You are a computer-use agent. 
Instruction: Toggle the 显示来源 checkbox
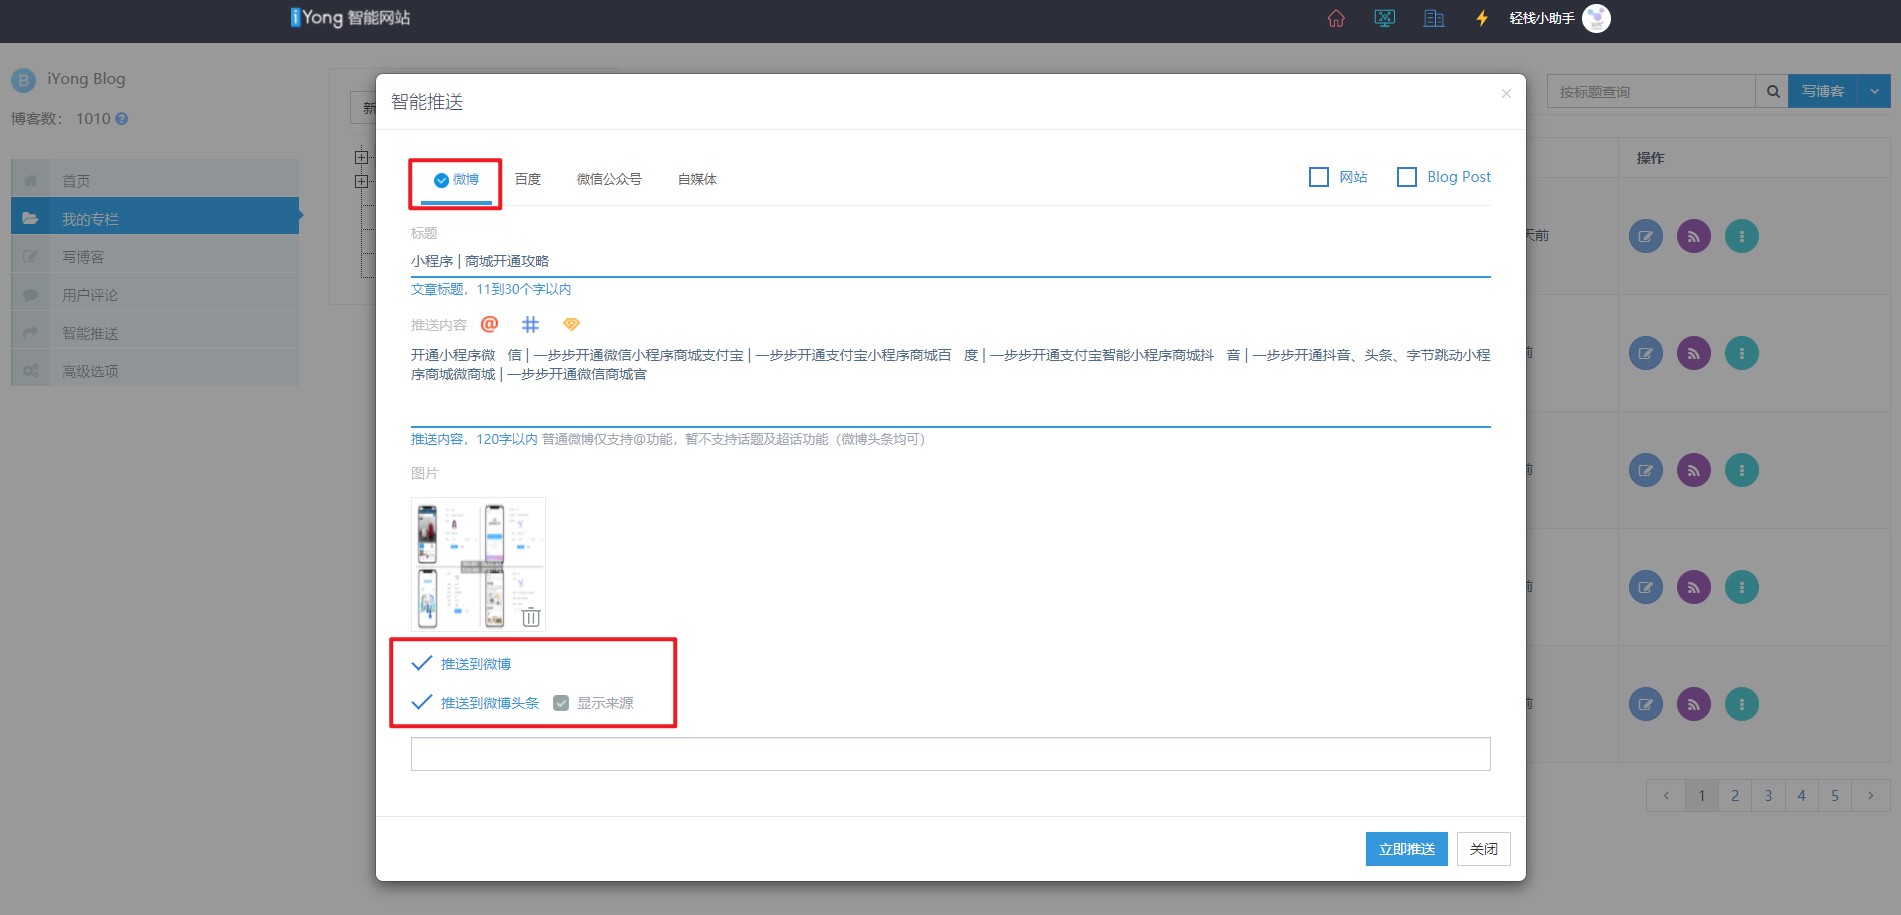pyautogui.click(x=561, y=703)
